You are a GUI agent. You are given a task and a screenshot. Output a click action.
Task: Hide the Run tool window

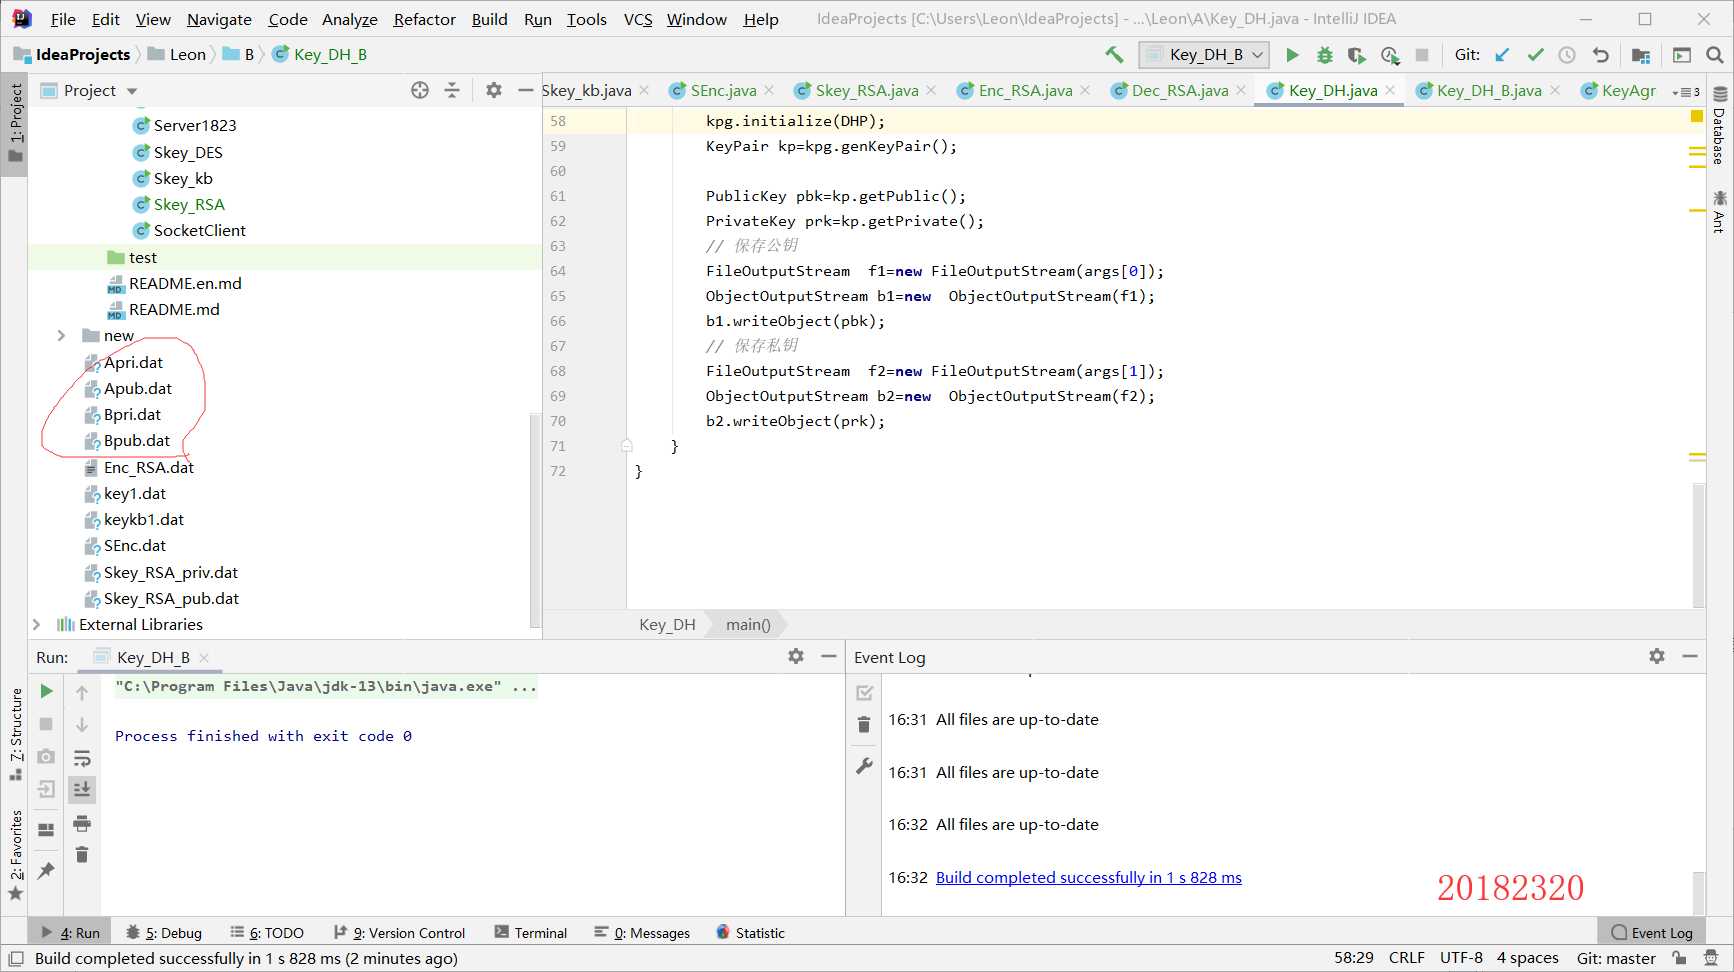pos(828,656)
